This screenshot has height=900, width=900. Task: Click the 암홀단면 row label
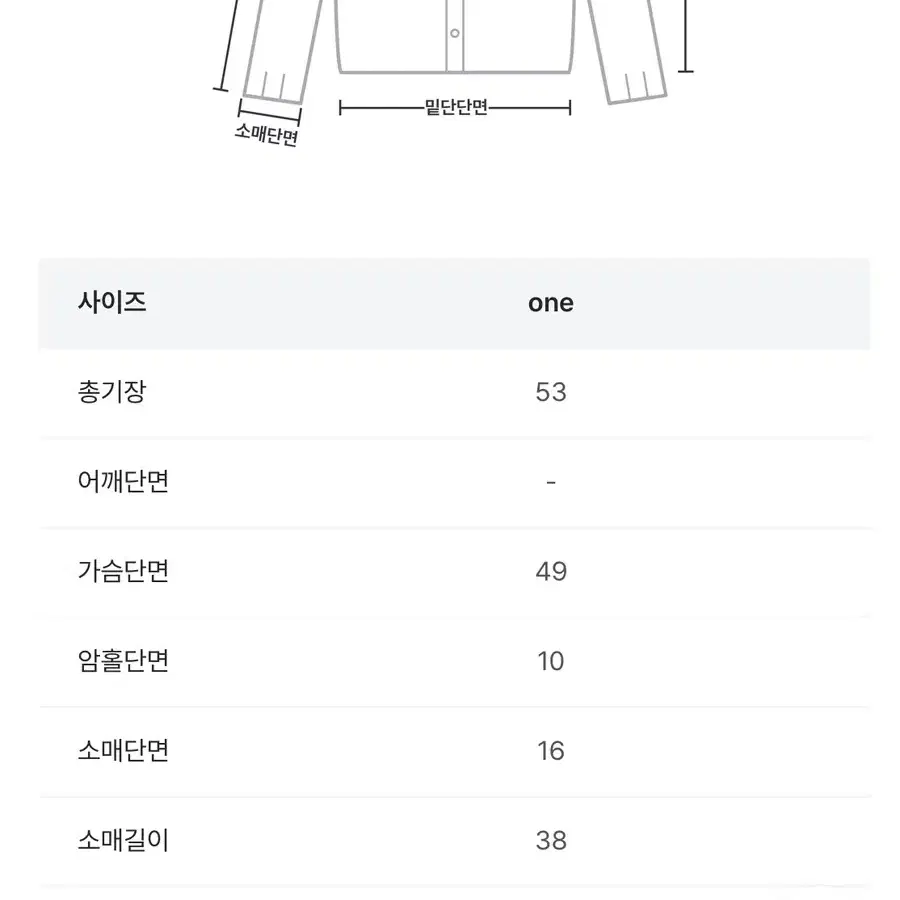tap(123, 661)
